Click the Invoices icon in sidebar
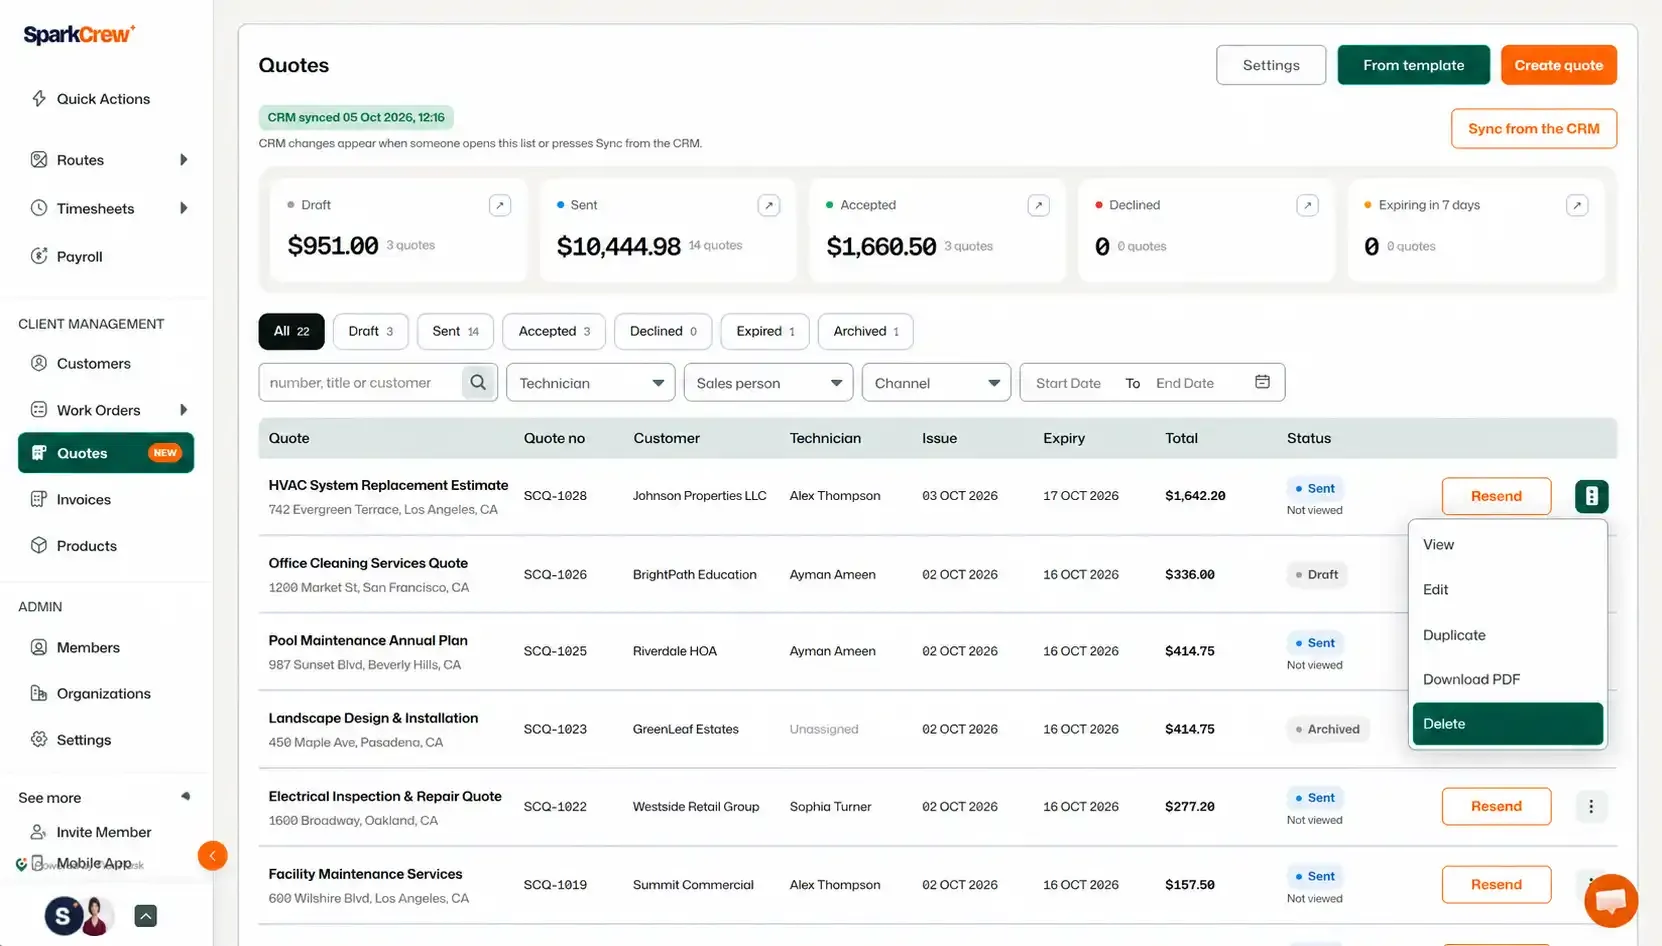 pos(39,499)
